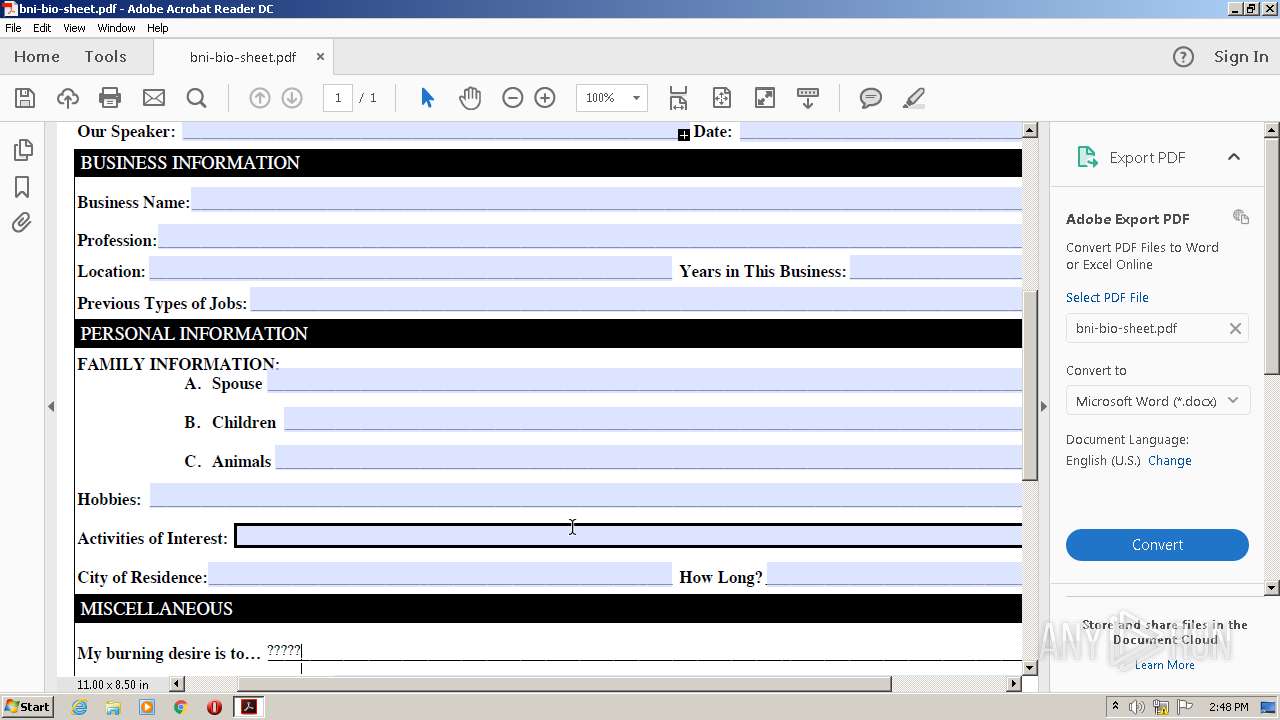The width and height of the screenshot is (1280, 720).
Task: Zoom out with minus button
Action: [513, 98]
